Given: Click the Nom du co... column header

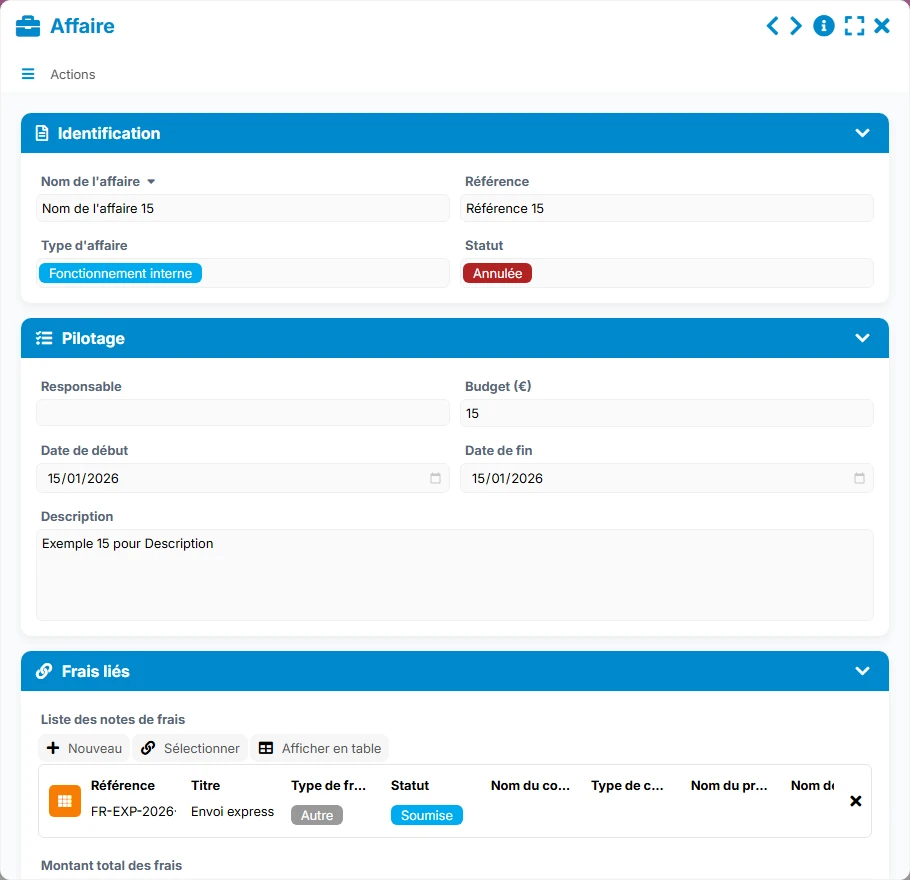Looking at the screenshot, I should point(530,785).
